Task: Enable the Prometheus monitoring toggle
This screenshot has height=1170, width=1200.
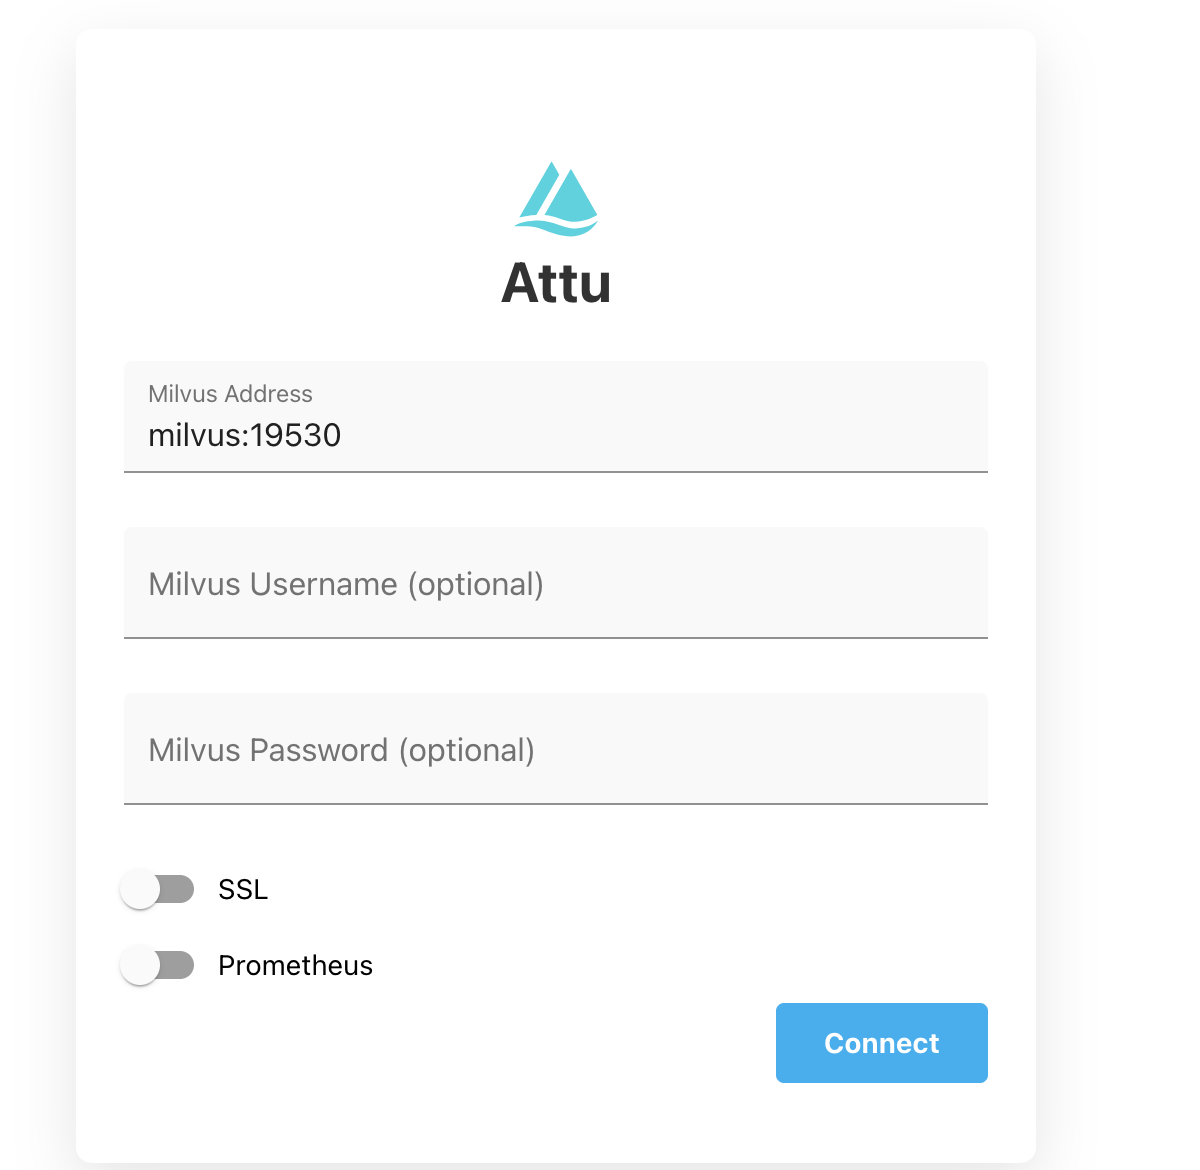Action: pos(158,965)
